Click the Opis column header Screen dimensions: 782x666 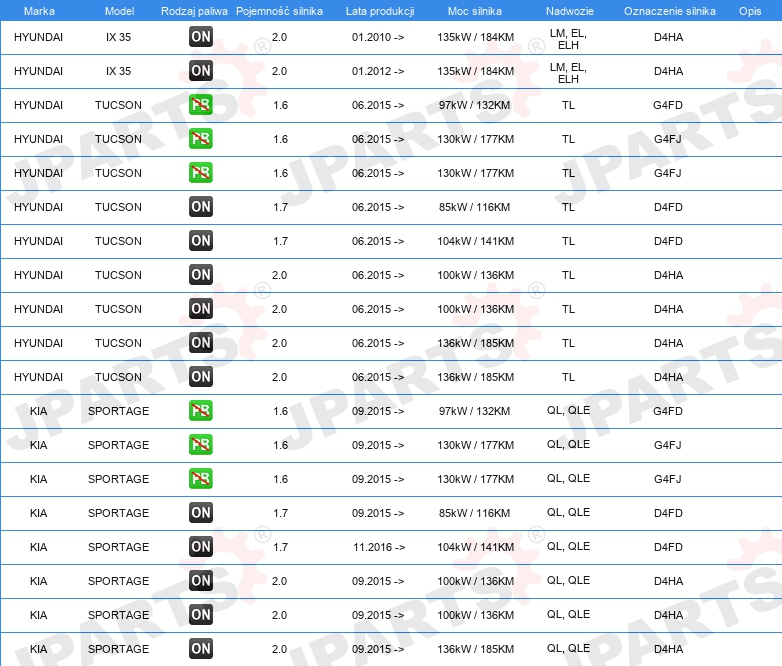[750, 11]
